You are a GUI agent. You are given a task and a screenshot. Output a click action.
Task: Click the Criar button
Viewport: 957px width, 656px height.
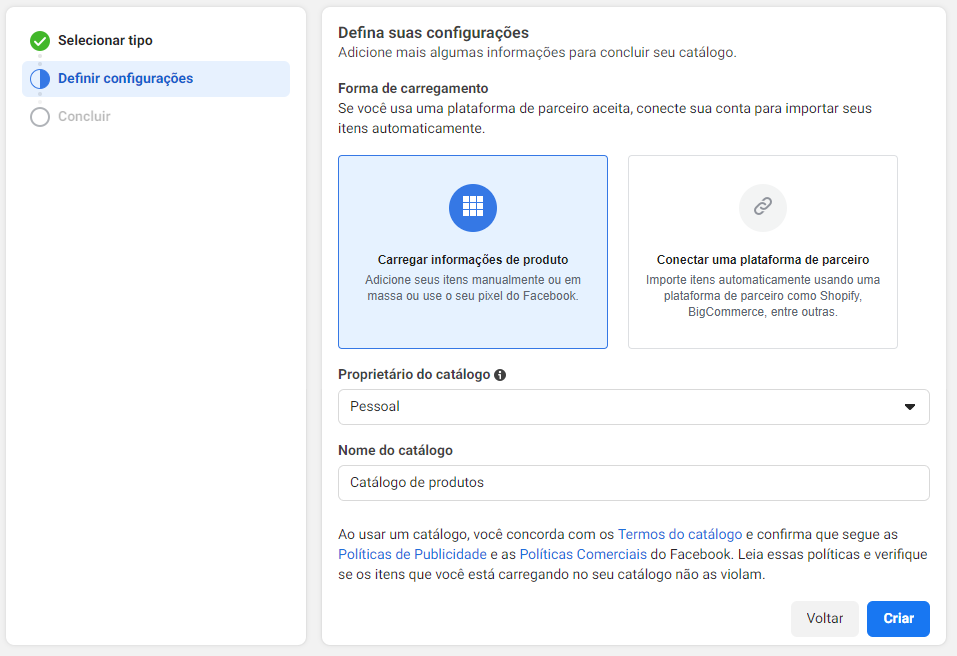[898, 618]
